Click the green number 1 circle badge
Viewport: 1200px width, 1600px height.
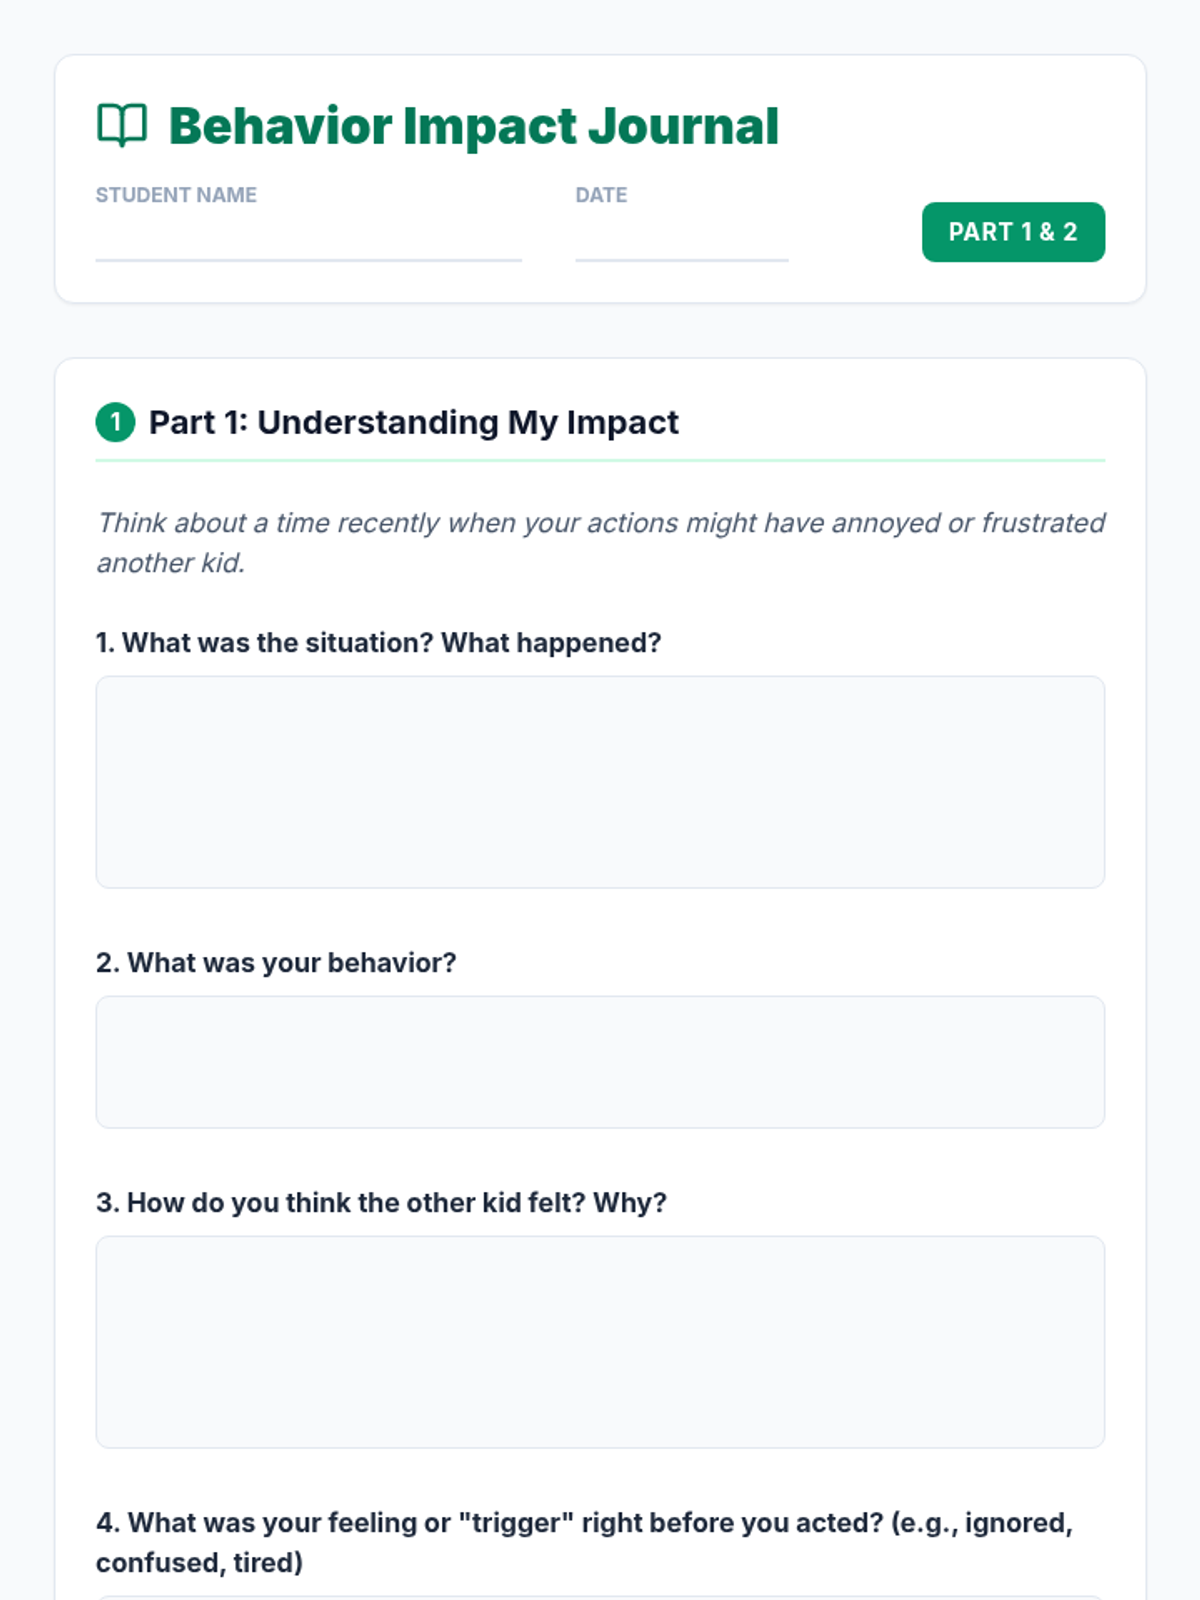[115, 422]
